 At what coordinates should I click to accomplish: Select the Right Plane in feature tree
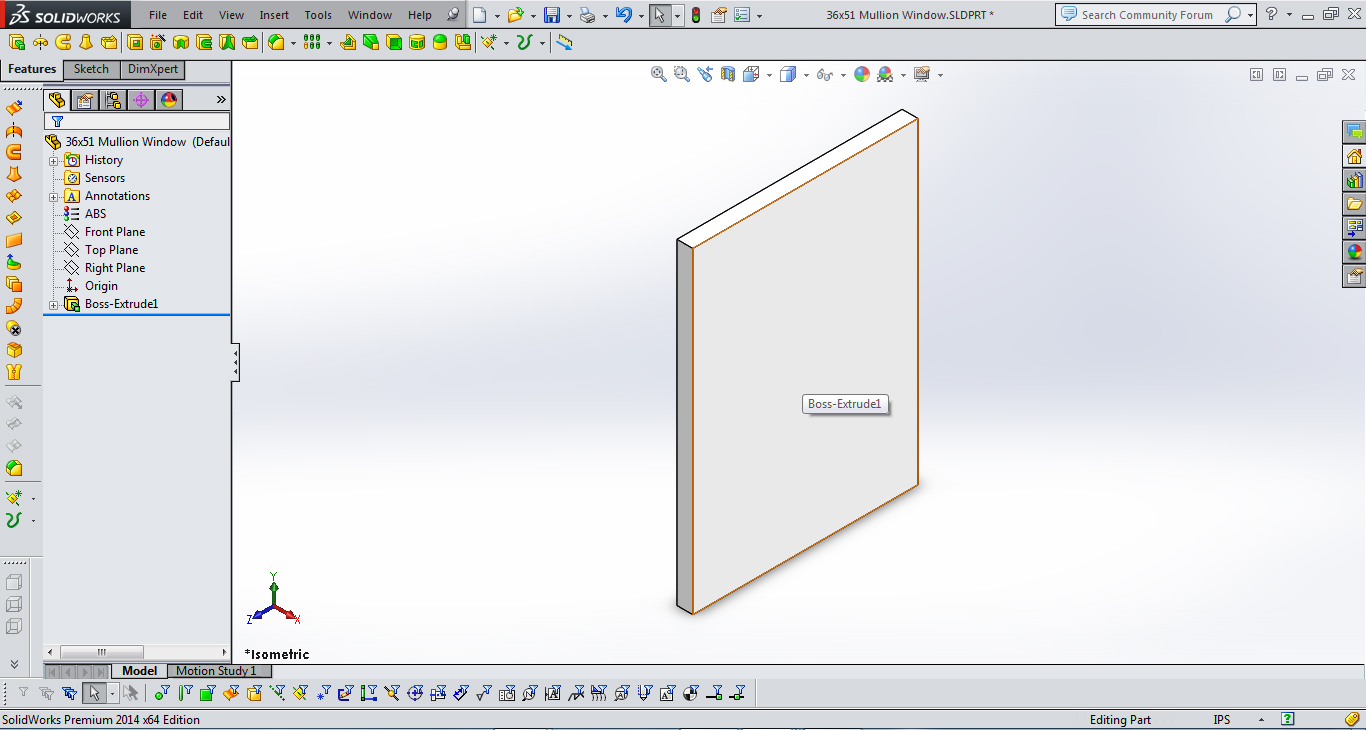pos(115,268)
